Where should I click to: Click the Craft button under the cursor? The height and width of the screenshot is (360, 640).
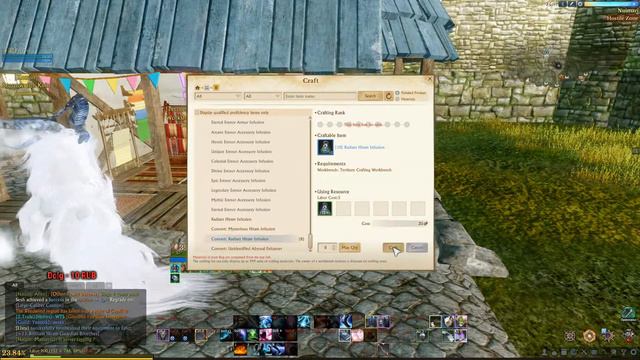393,247
